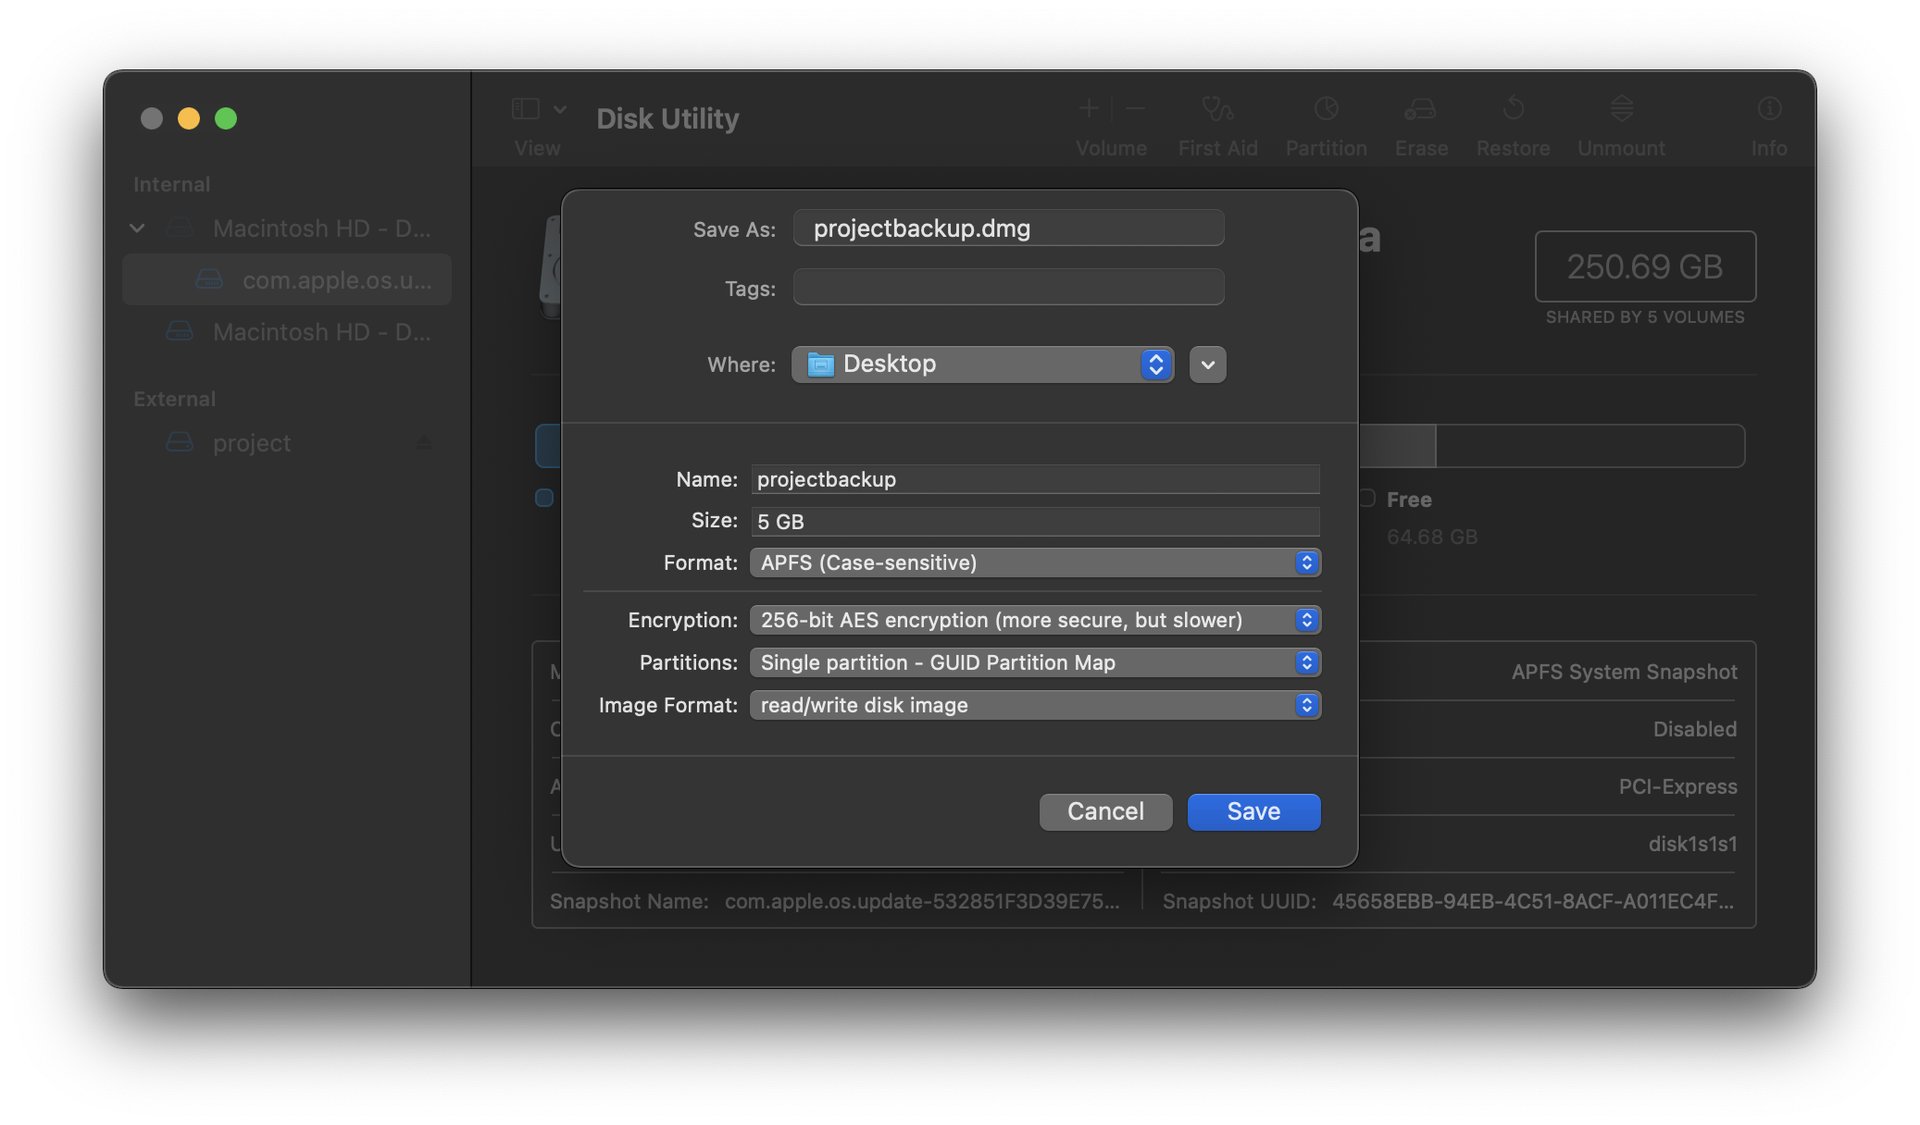
Task: Click the Restore toolbar icon
Action: coord(1513,108)
